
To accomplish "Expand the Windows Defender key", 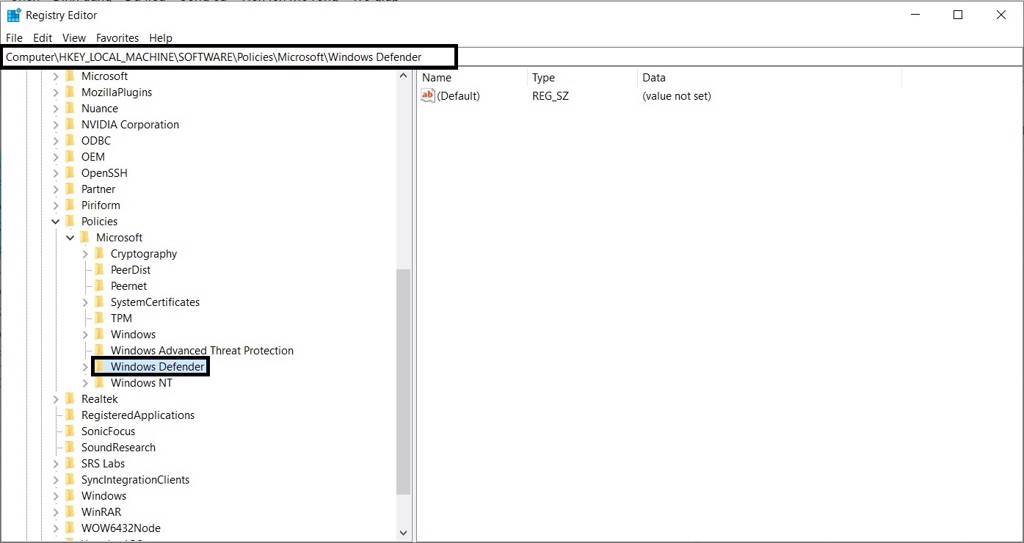I will 85,367.
